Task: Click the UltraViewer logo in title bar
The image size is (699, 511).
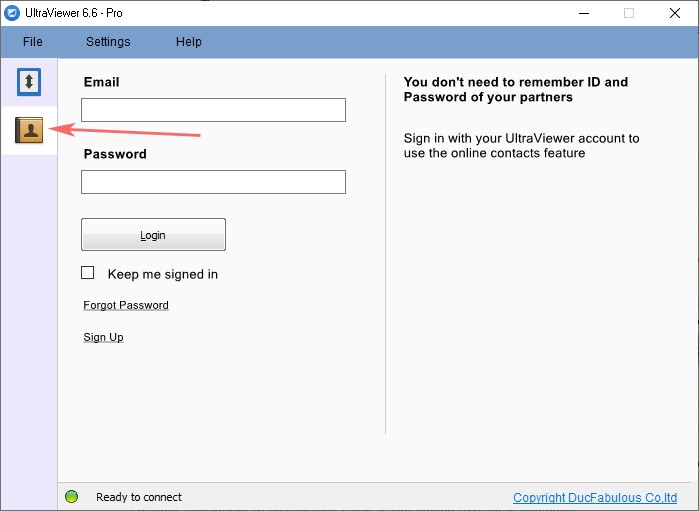Action: point(14,13)
